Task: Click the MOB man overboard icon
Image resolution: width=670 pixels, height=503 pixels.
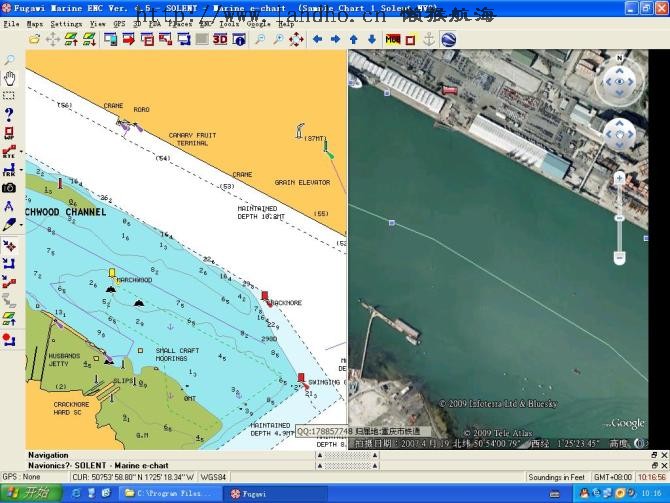Action: click(392, 40)
